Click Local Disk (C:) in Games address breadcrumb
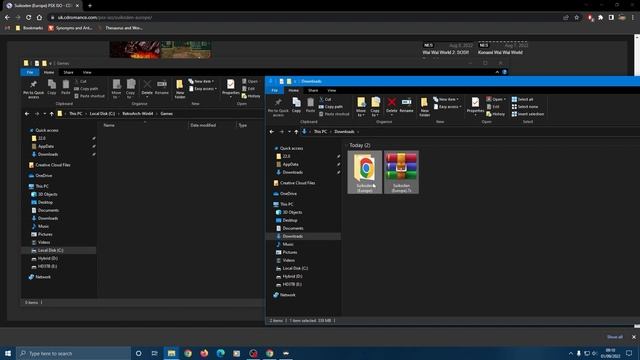 (x=102, y=113)
